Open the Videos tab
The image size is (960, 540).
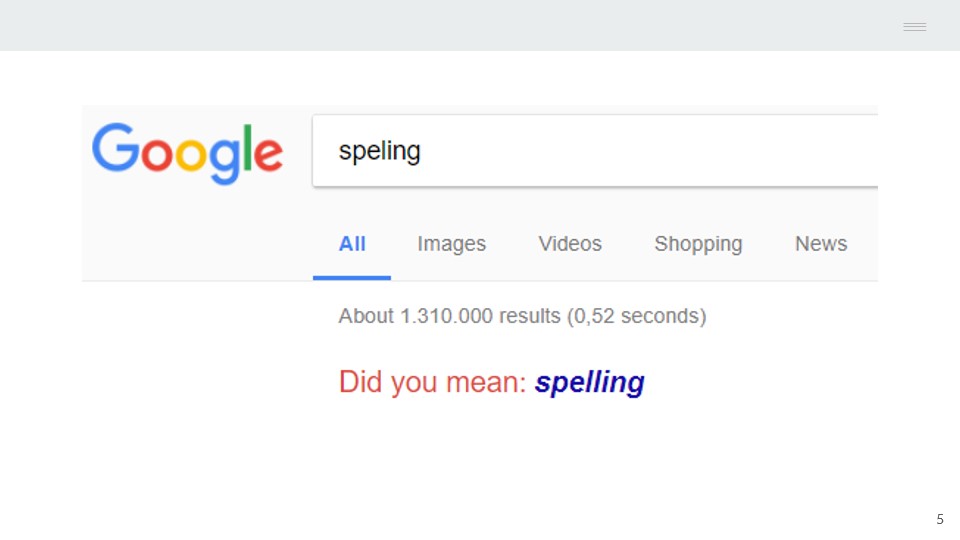pyautogui.click(x=570, y=244)
